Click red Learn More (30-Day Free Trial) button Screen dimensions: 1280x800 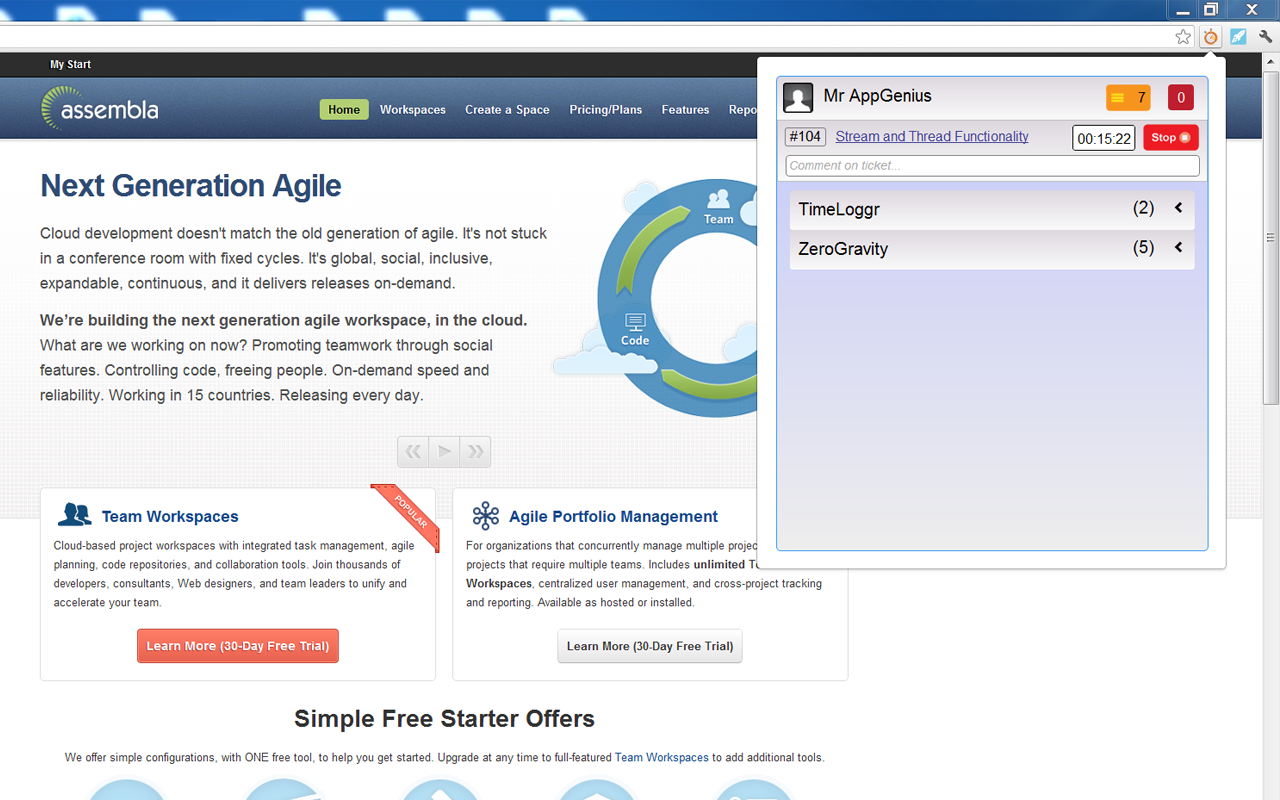coord(238,646)
